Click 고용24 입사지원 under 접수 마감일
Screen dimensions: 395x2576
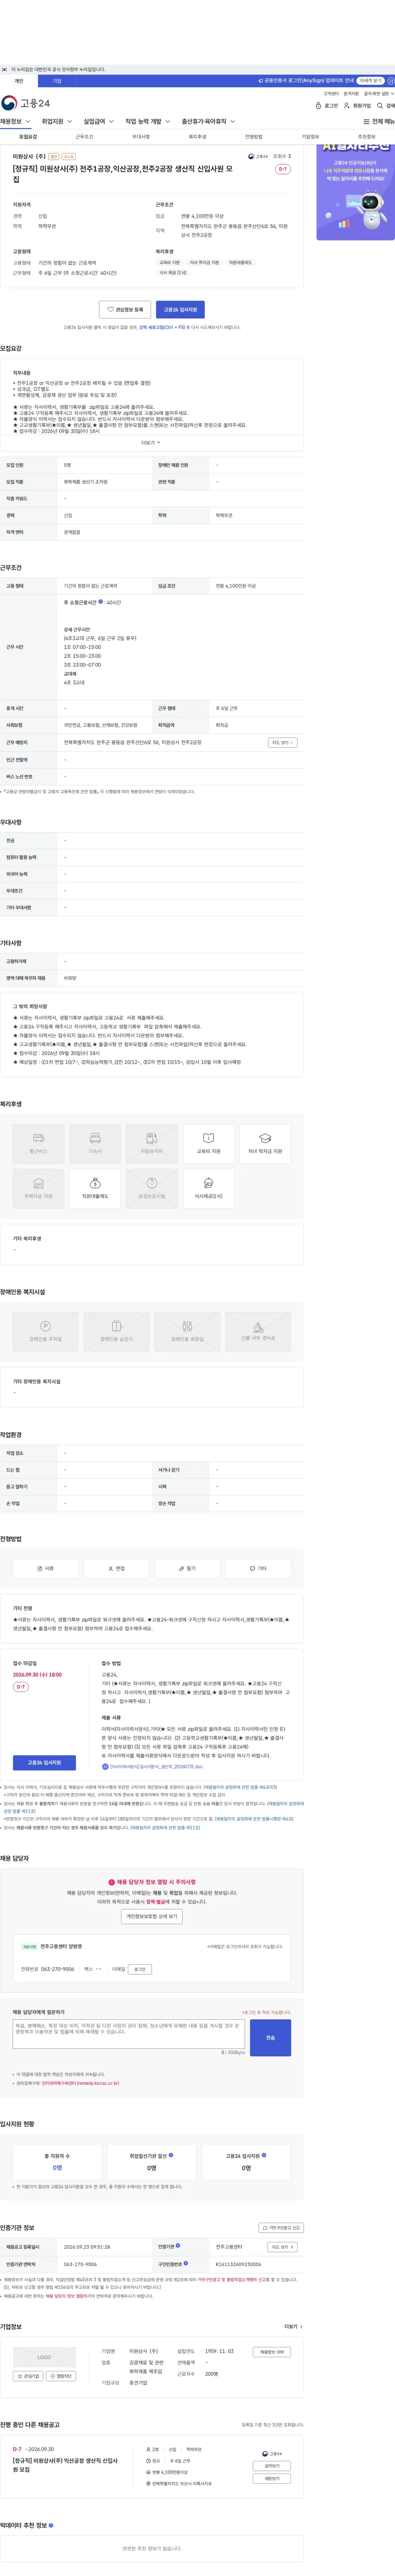pyautogui.click(x=44, y=1763)
